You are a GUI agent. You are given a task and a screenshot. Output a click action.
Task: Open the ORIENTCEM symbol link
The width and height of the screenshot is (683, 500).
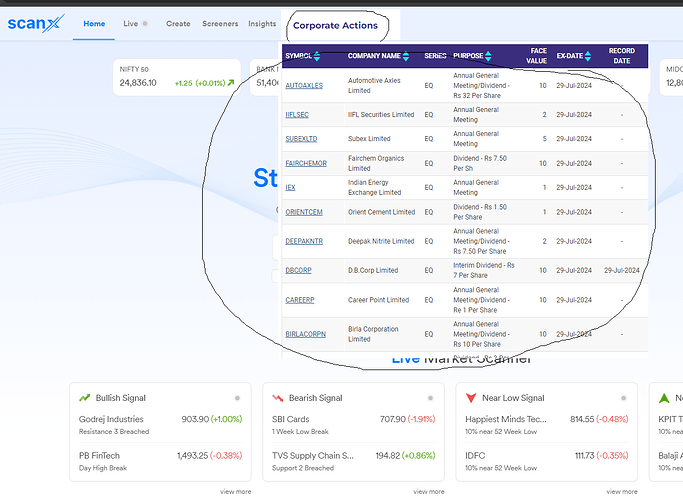[x=304, y=212]
